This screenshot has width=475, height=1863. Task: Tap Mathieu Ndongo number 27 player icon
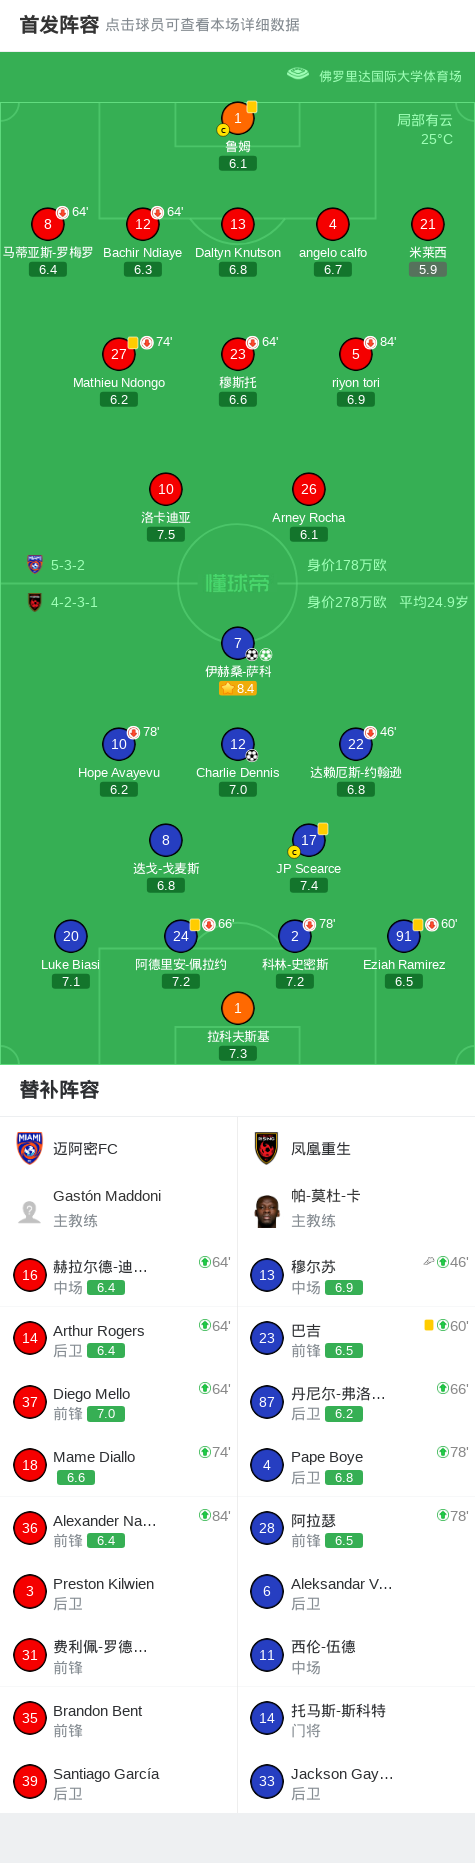pos(119,354)
